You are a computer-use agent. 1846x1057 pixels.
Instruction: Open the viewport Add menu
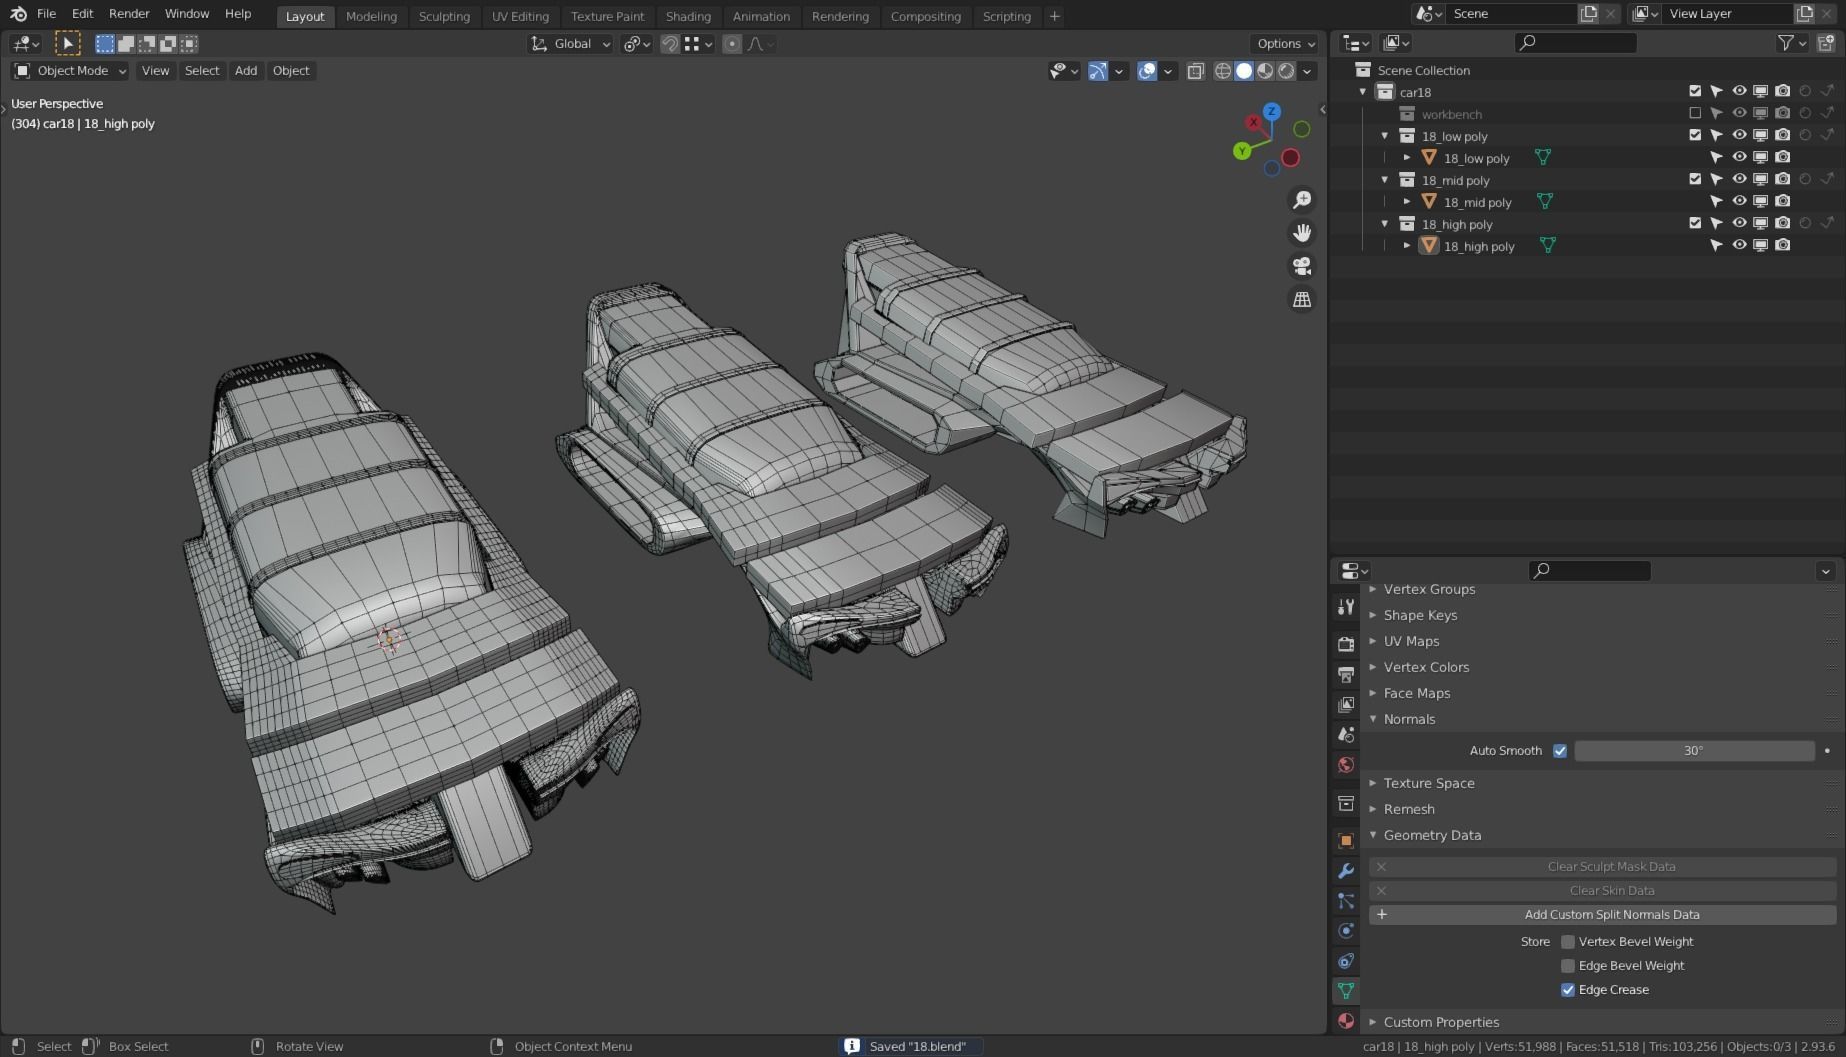(246, 71)
